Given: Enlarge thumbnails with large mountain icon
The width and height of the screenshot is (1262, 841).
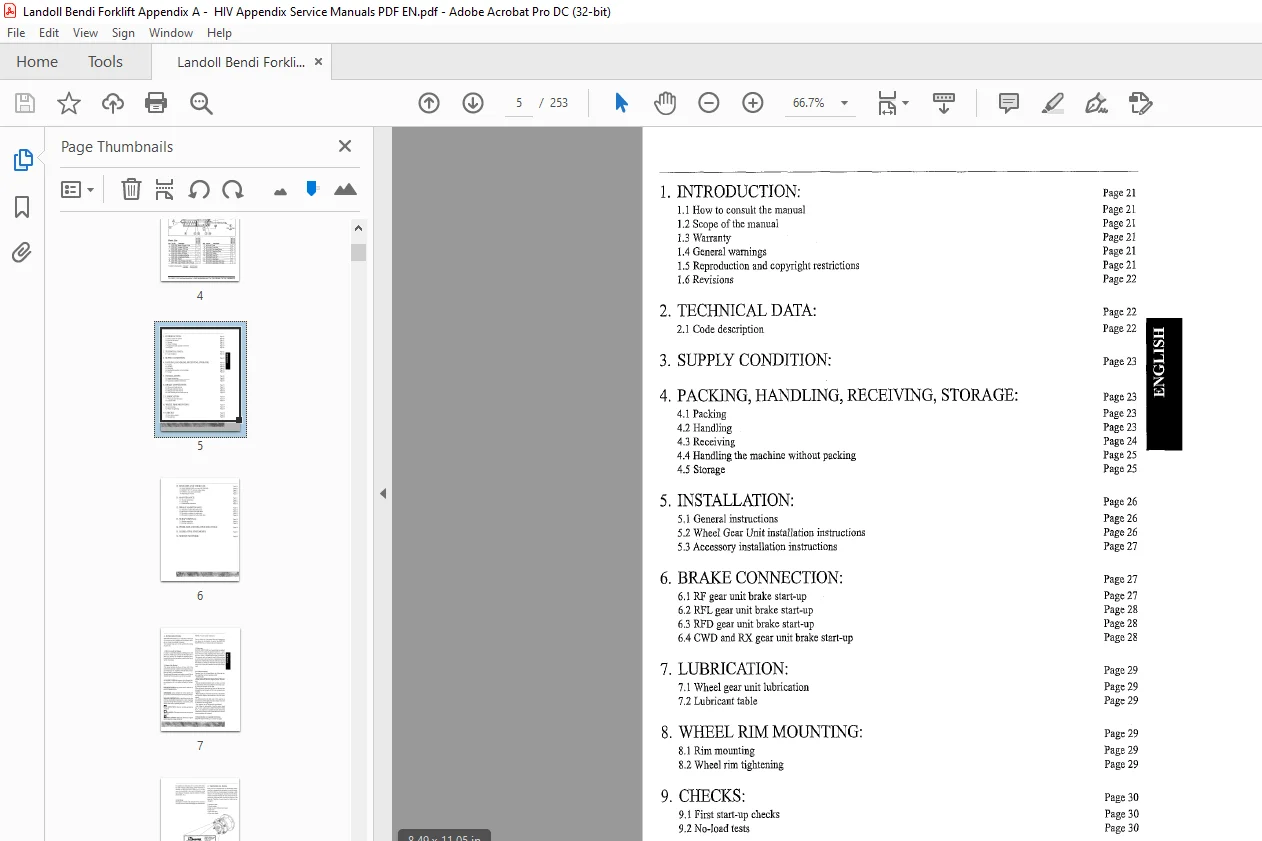Looking at the screenshot, I should [x=345, y=189].
